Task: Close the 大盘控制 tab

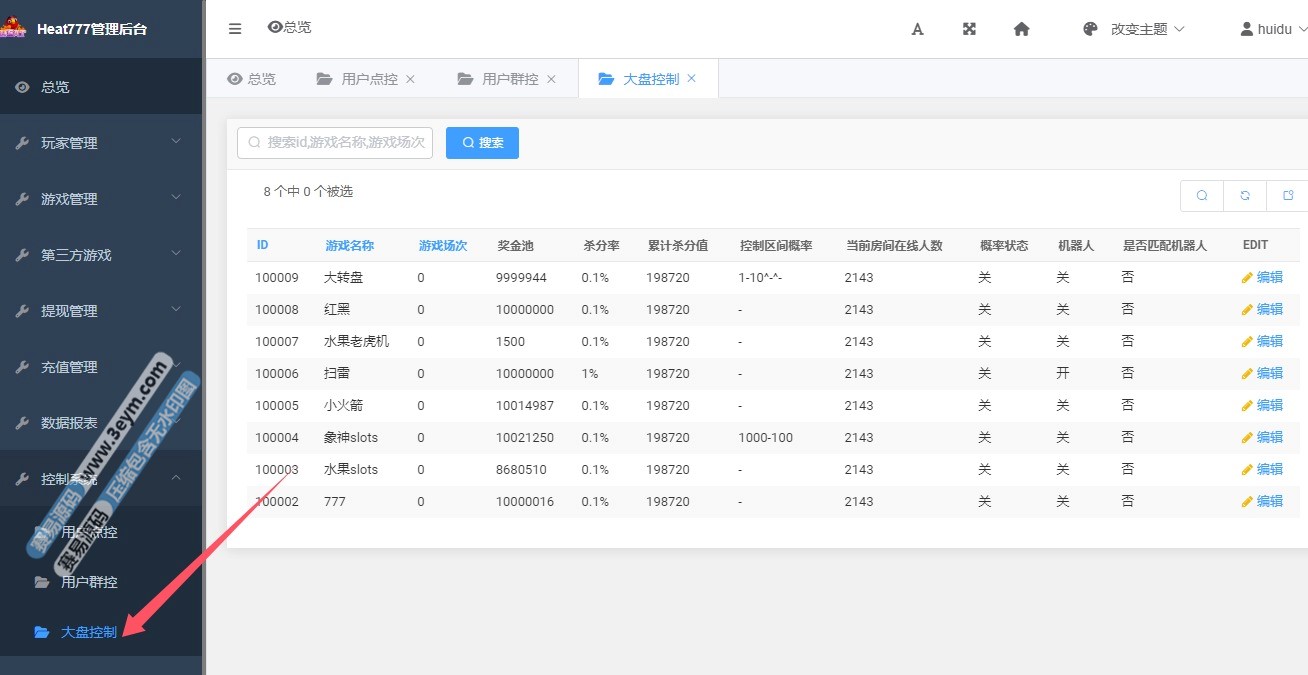Action: pos(691,78)
